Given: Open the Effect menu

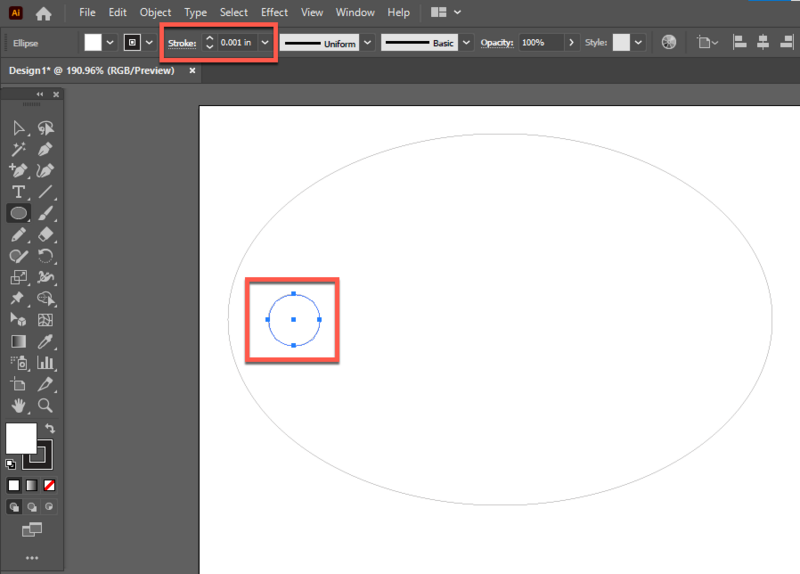Looking at the screenshot, I should pos(274,12).
